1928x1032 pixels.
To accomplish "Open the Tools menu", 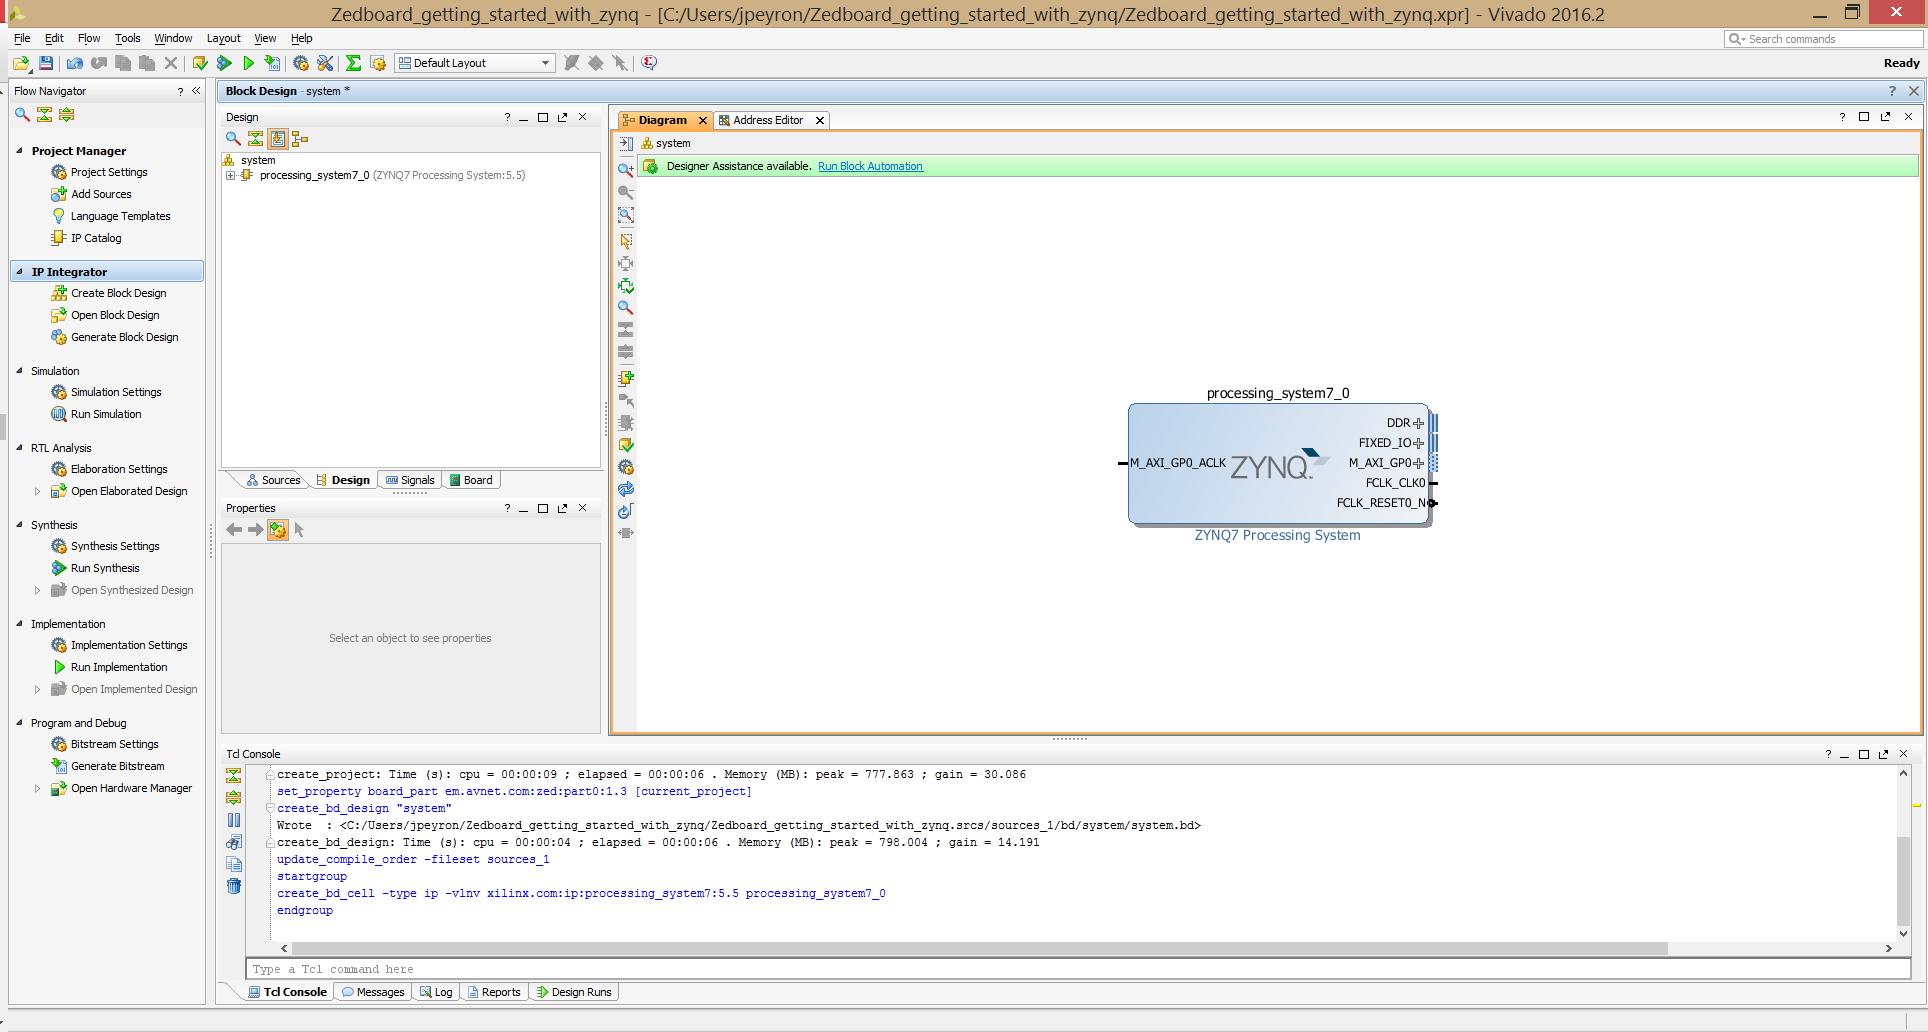I will pos(127,38).
